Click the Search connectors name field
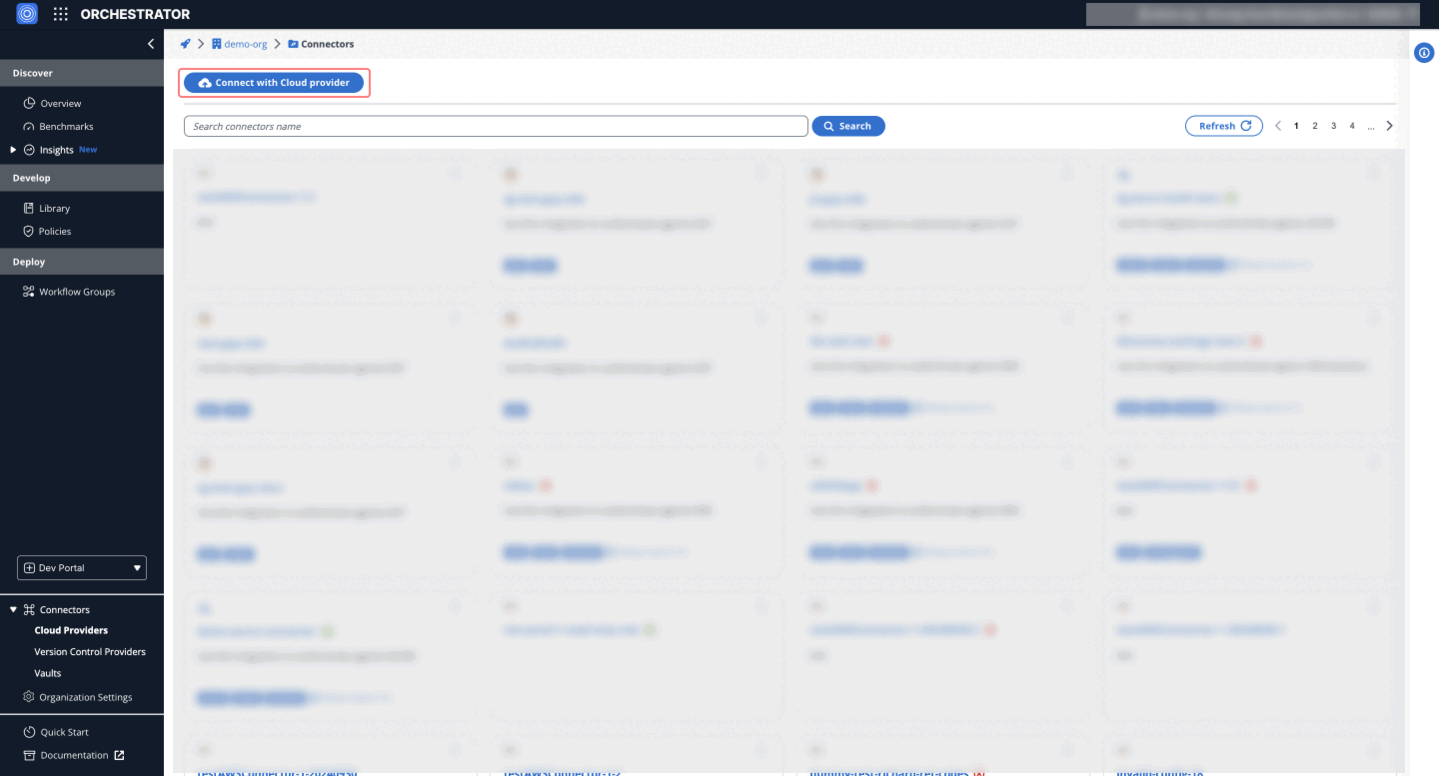Viewport: 1439px width, 776px height. pyautogui.click(x=495, y=126)
